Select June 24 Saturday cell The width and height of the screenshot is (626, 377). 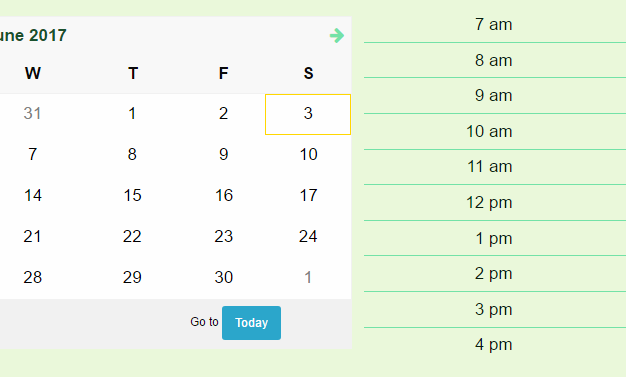pyautogui.click(x=308, y=236)
